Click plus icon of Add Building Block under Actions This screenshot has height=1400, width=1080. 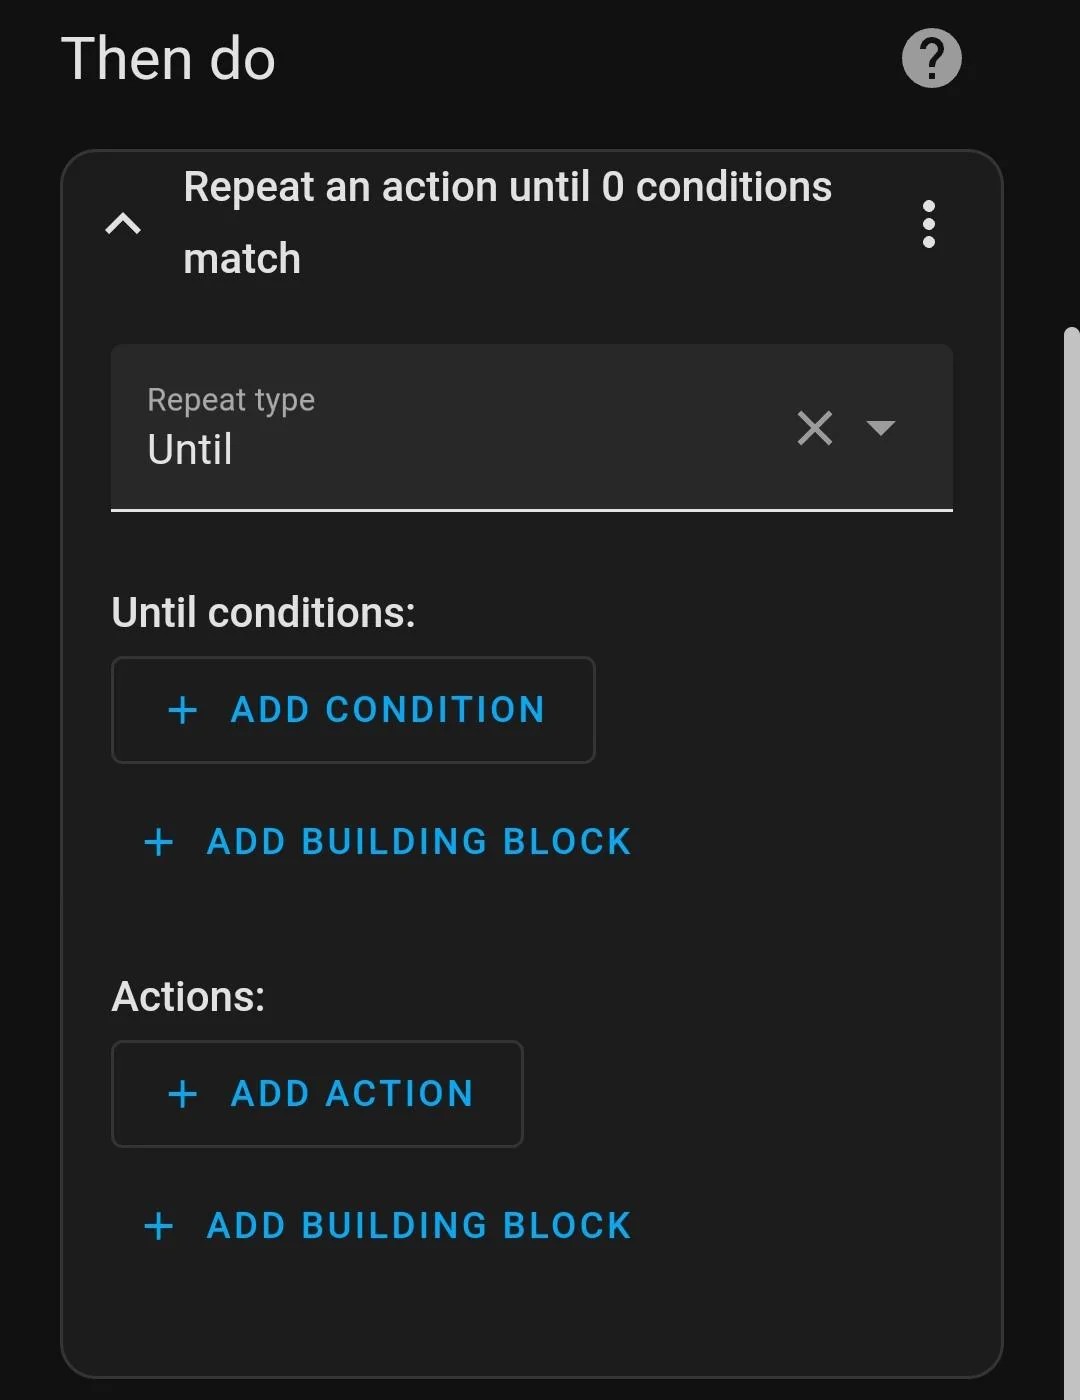(x=159, y=1226)
